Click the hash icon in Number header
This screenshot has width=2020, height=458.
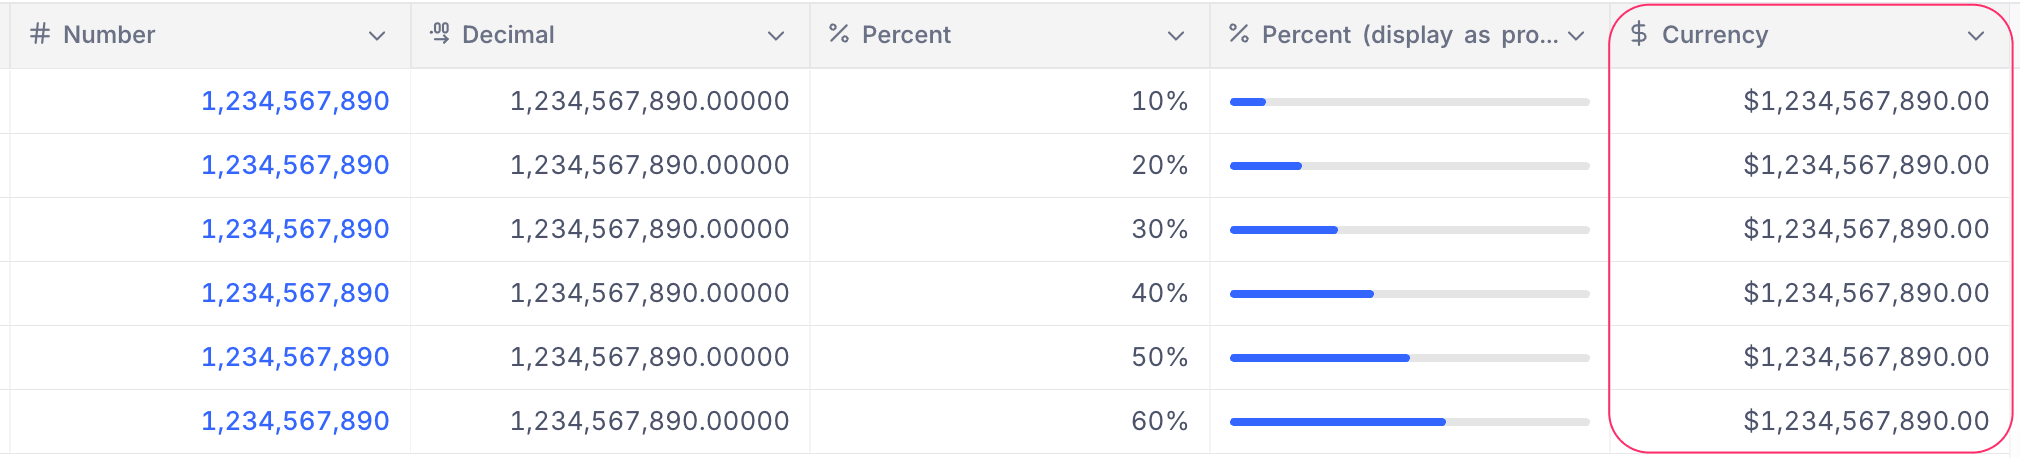40,35
